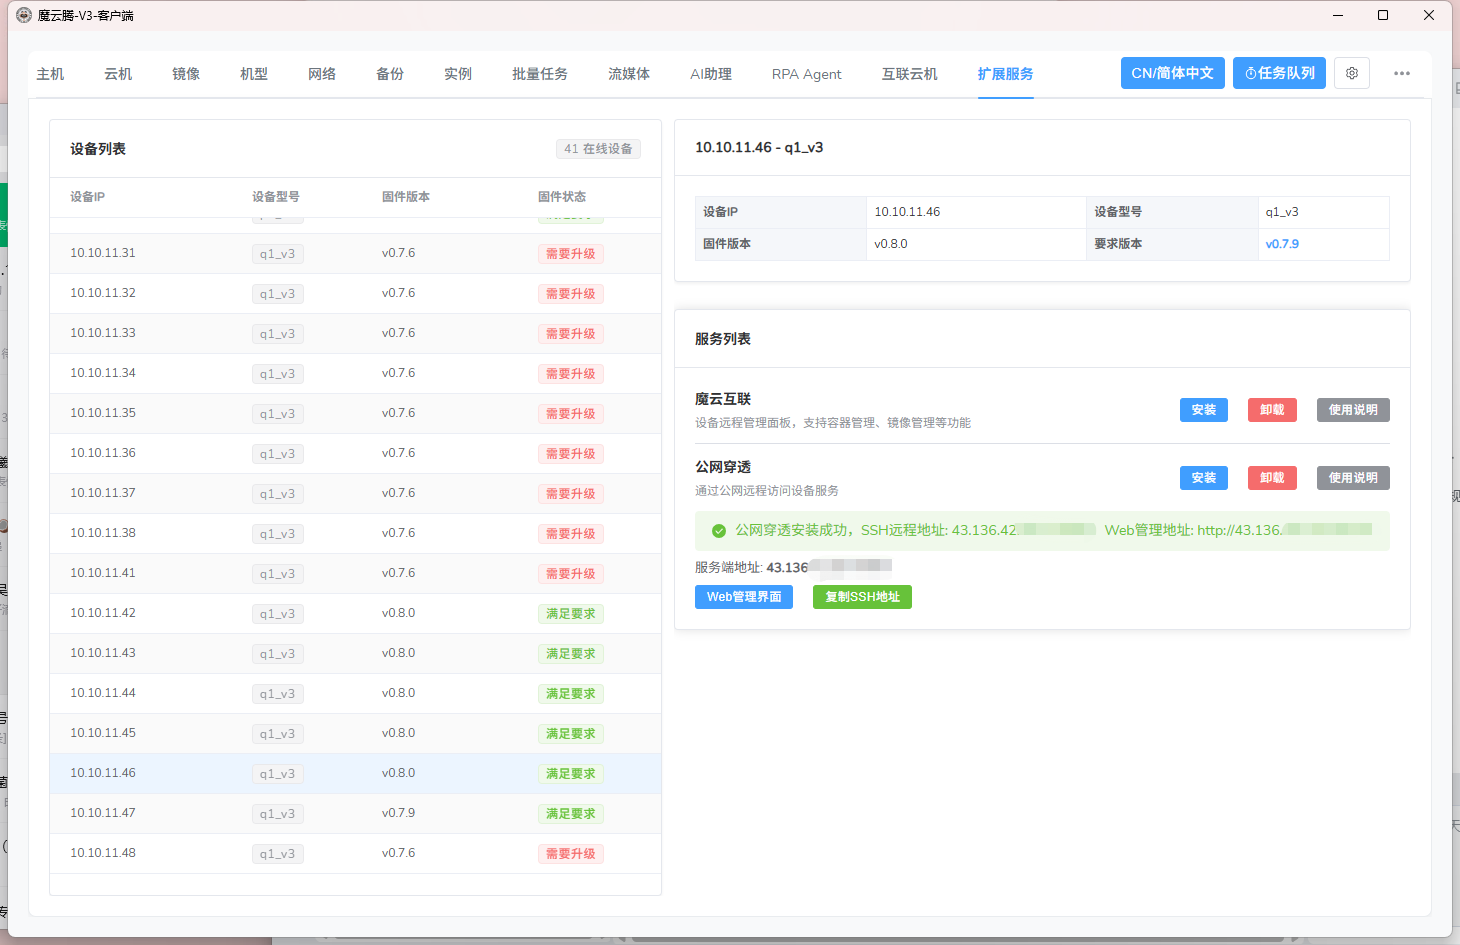Select device row 10.10.11.33
The height and width of the screenshot is (945, 1460).
[355, 334]
